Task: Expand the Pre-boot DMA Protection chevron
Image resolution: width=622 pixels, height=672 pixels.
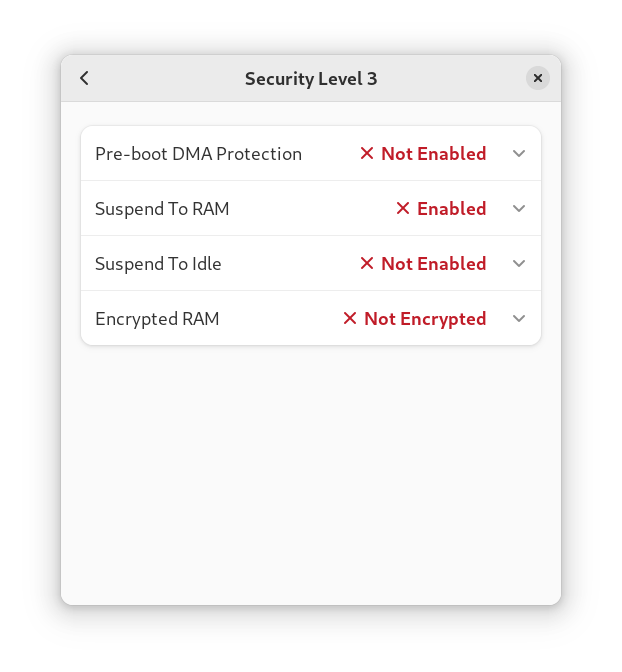Action: [x=519, y=153]
